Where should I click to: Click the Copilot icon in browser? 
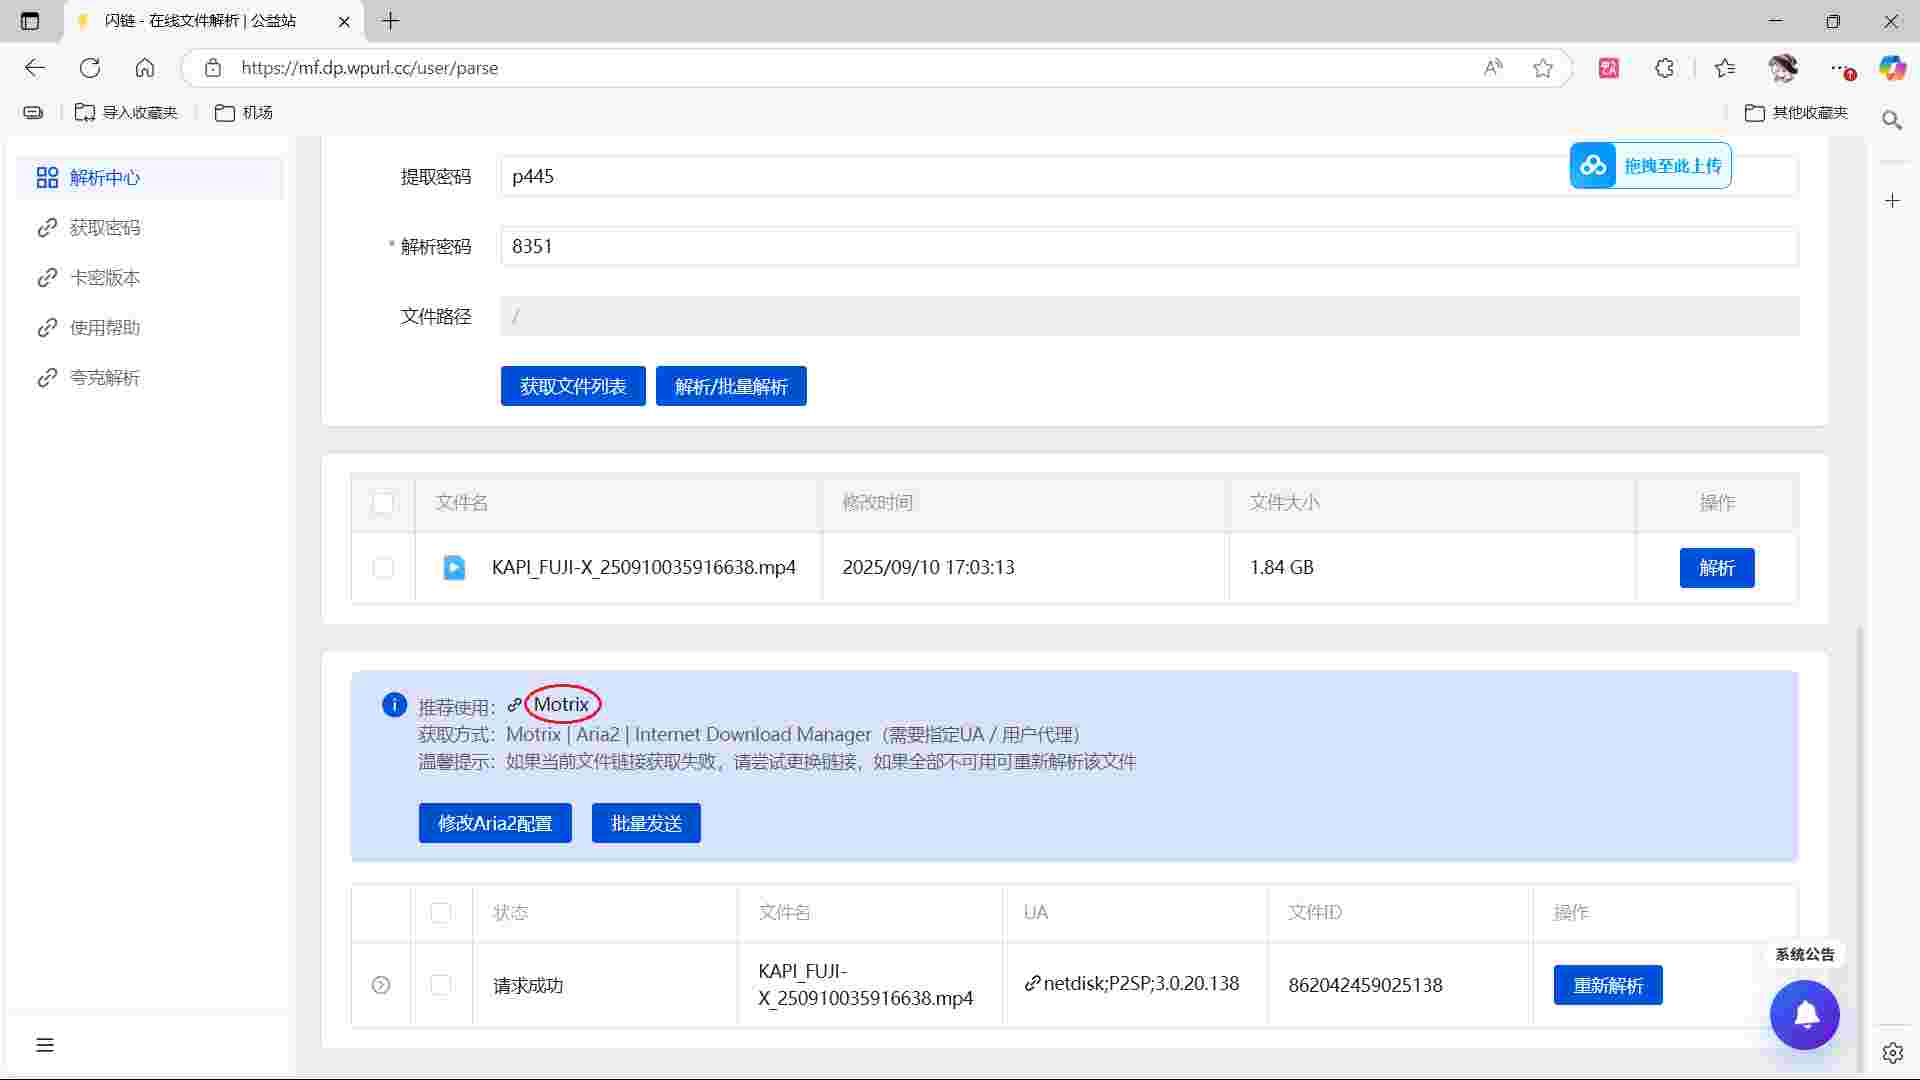[1891, 68]
